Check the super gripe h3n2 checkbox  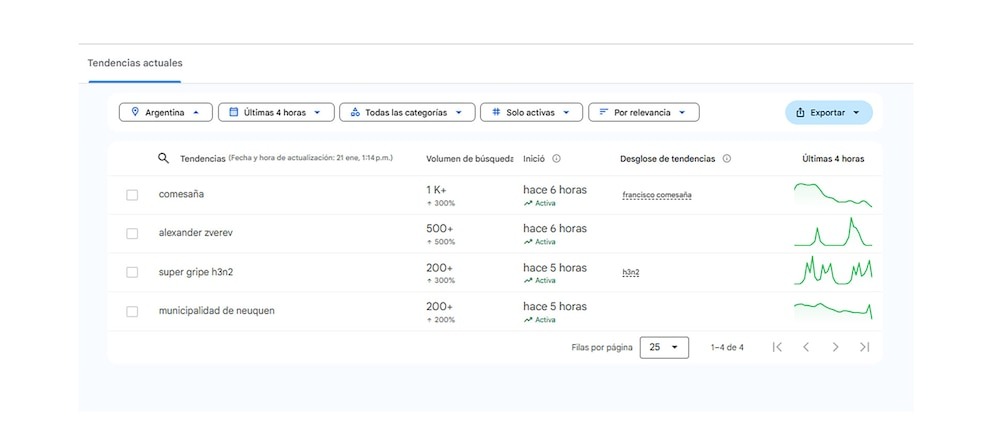tap(132, 272)
